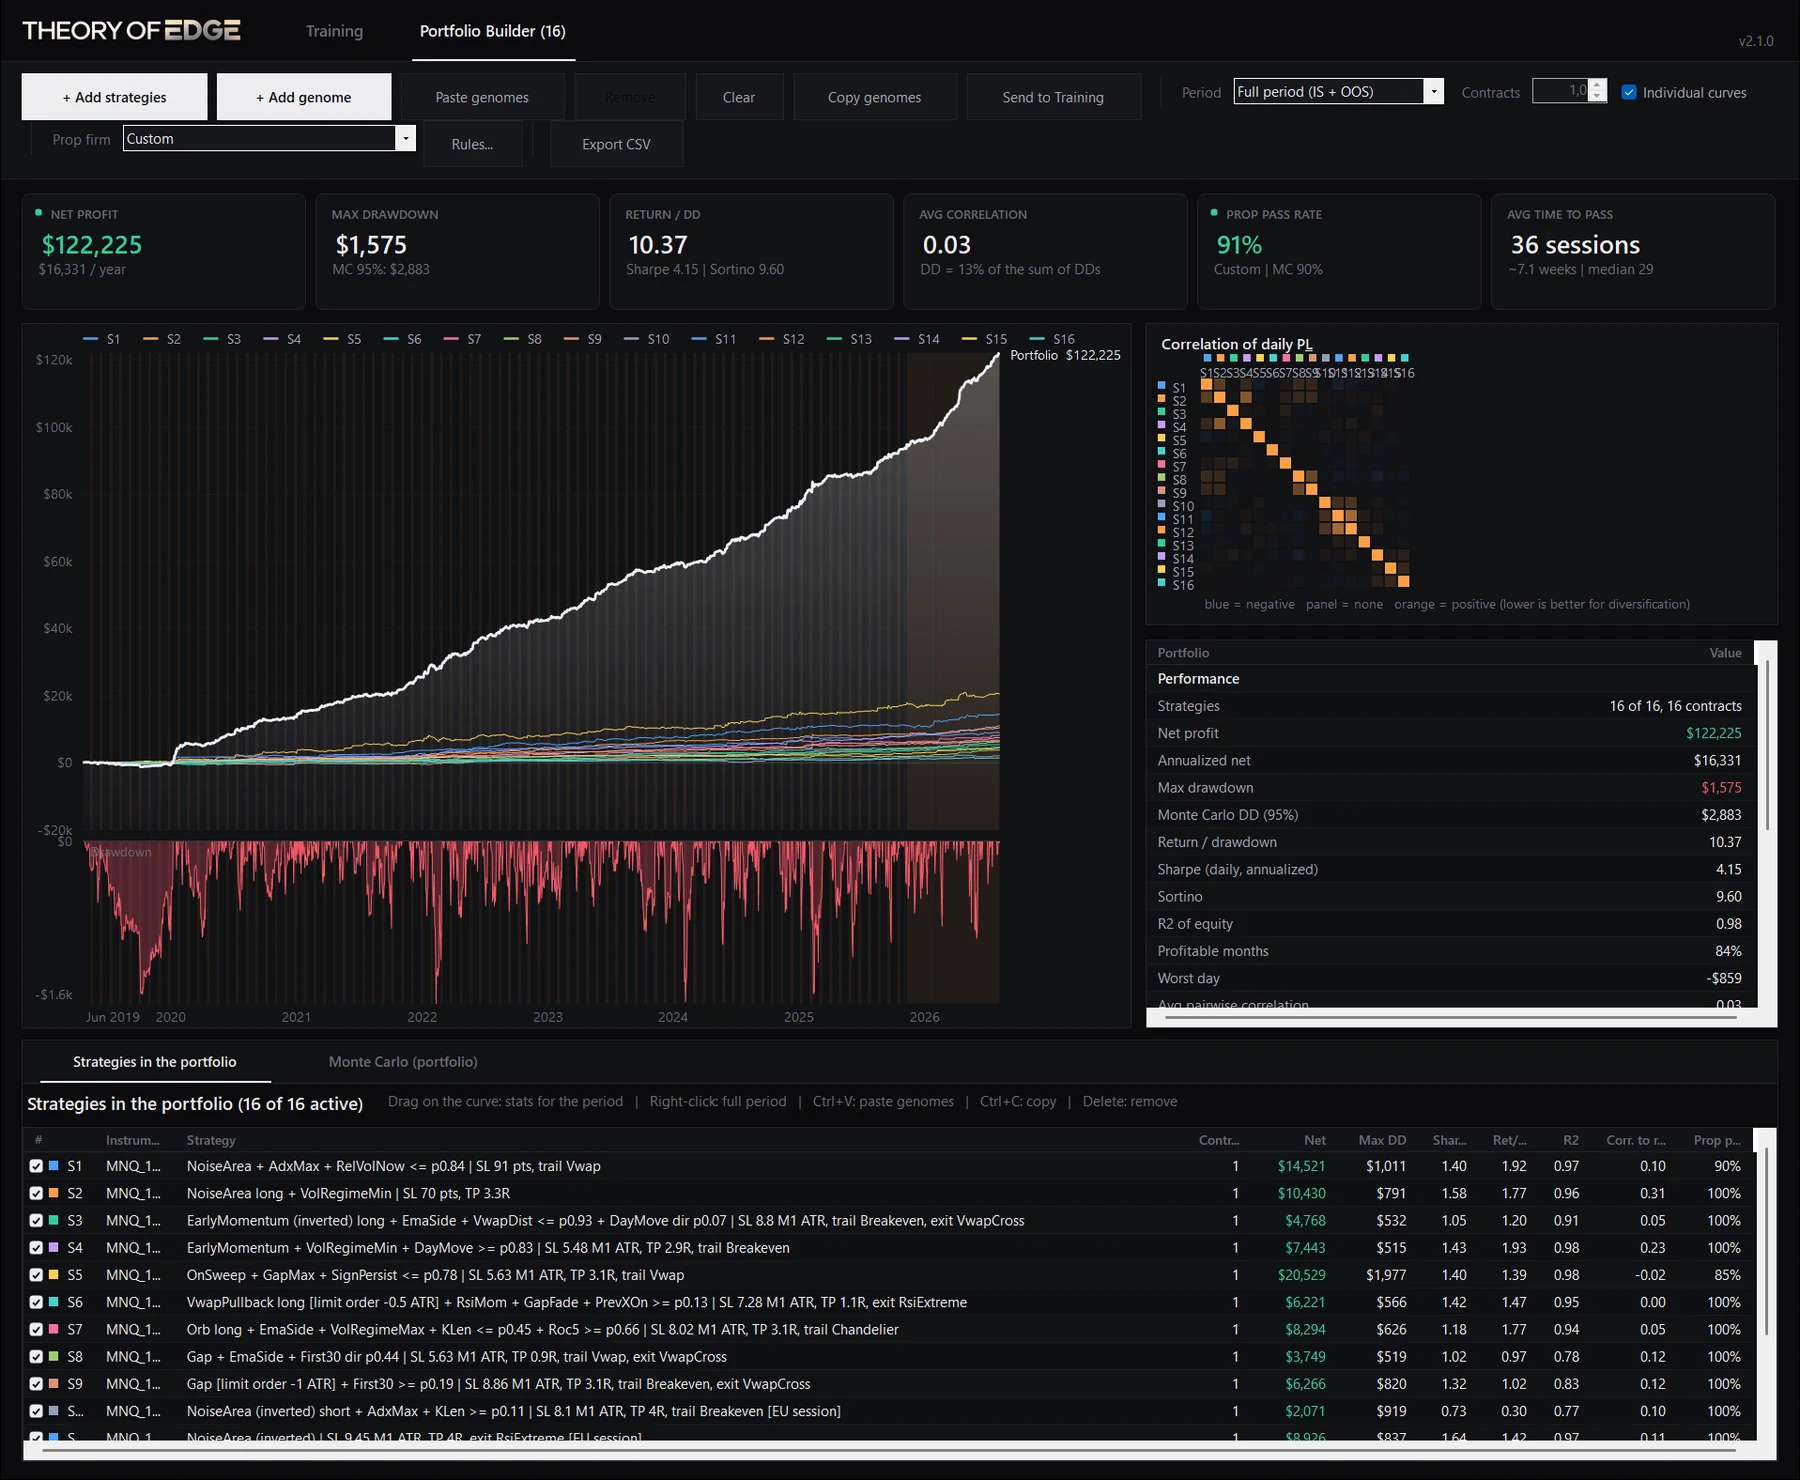Disable strategy S4 in the table
This screenshot has height=1480, width=1800.
point(36,1248)
